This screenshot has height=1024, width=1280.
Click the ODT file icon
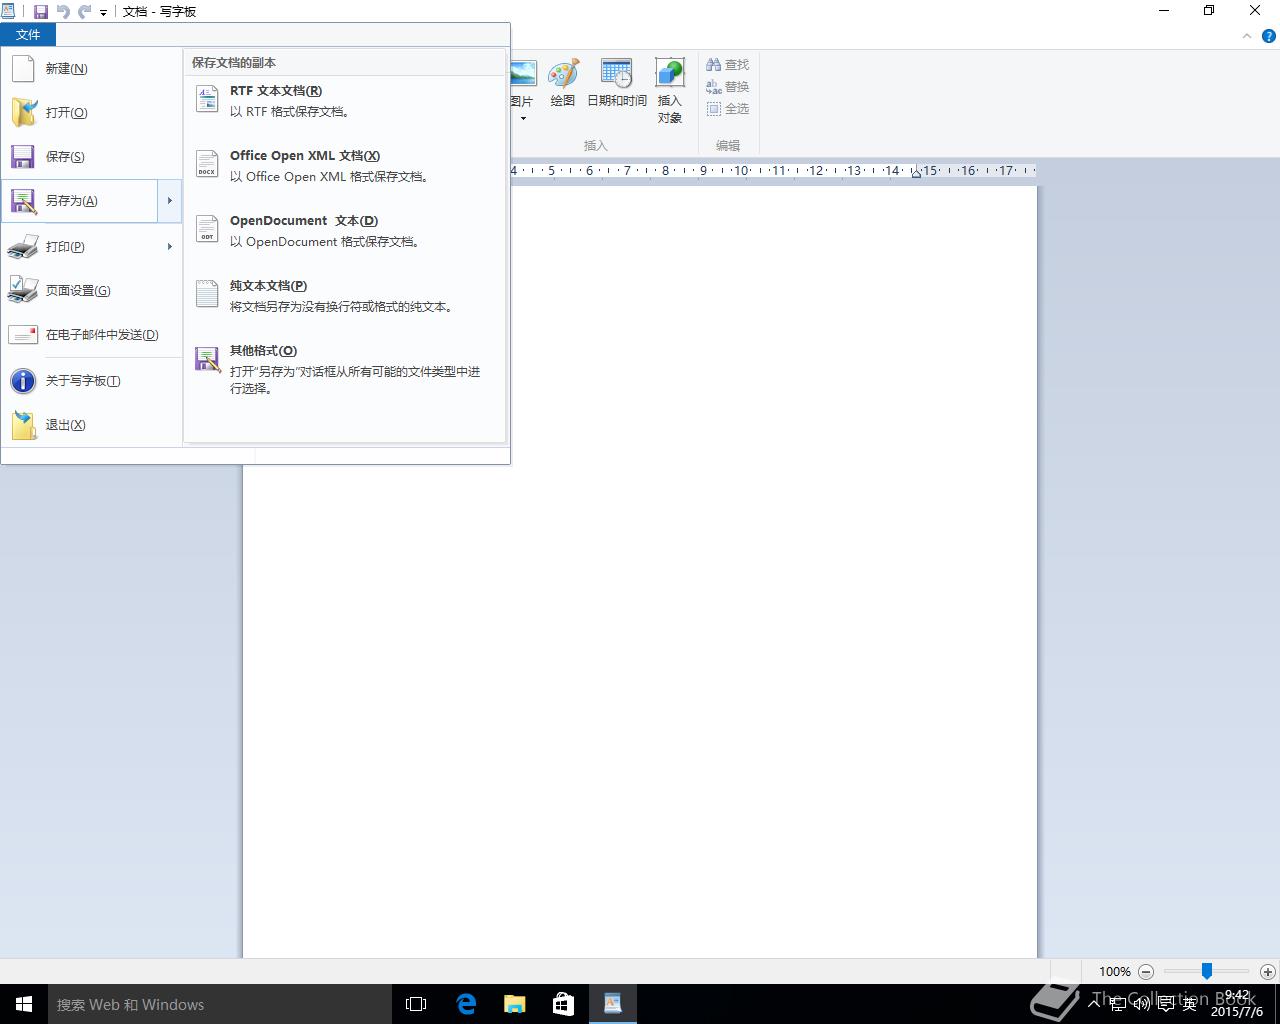pos(207,228)
